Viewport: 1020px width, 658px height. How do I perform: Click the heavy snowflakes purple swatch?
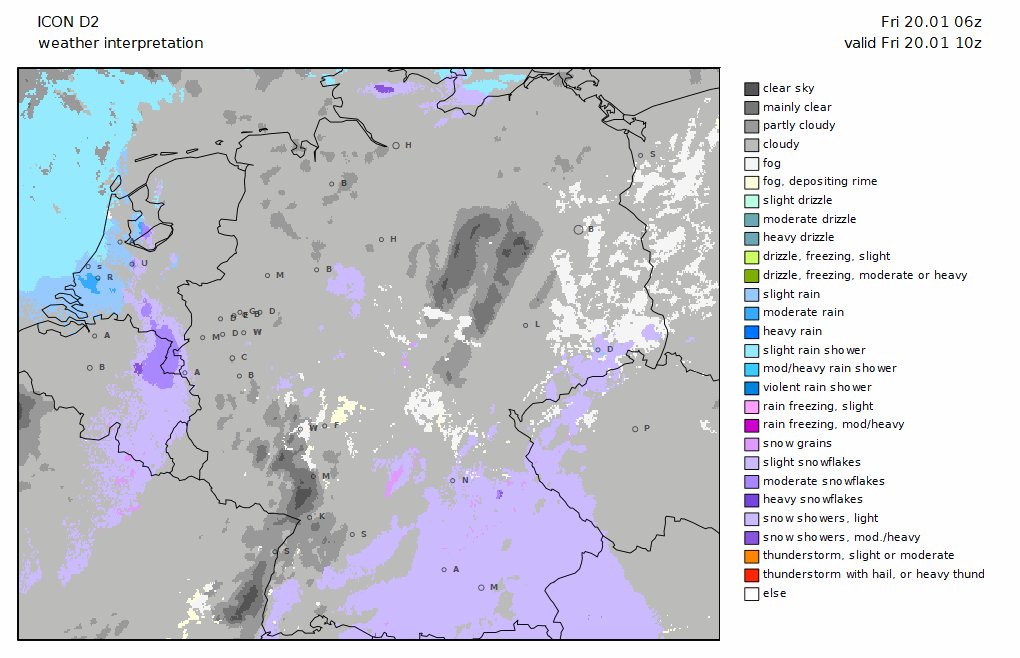[751, 500]
